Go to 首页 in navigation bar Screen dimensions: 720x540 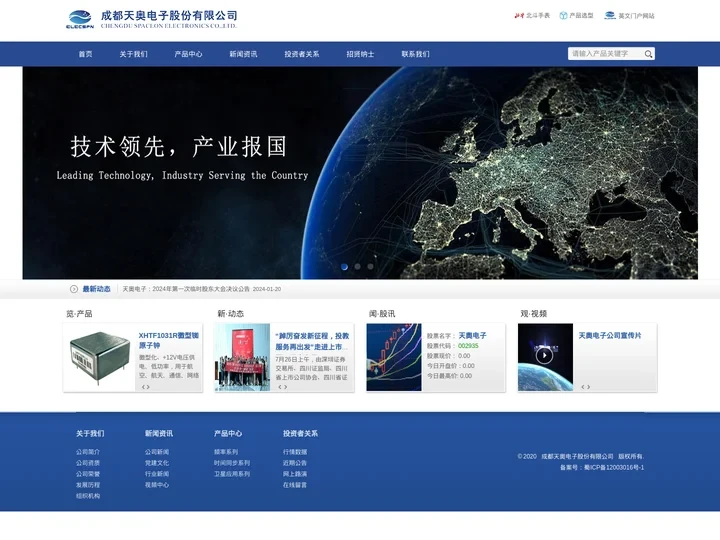pyautogui.click(x=85, y=54)
